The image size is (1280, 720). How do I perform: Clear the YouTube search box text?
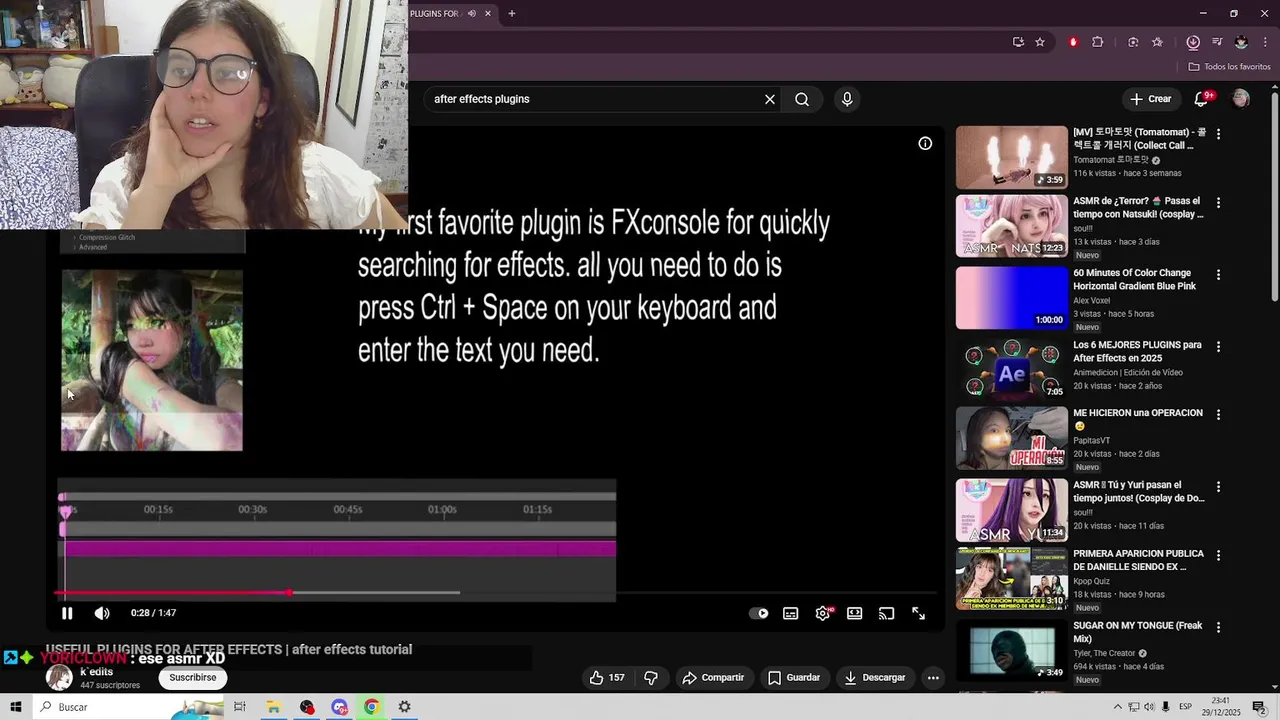coord(770,99)
